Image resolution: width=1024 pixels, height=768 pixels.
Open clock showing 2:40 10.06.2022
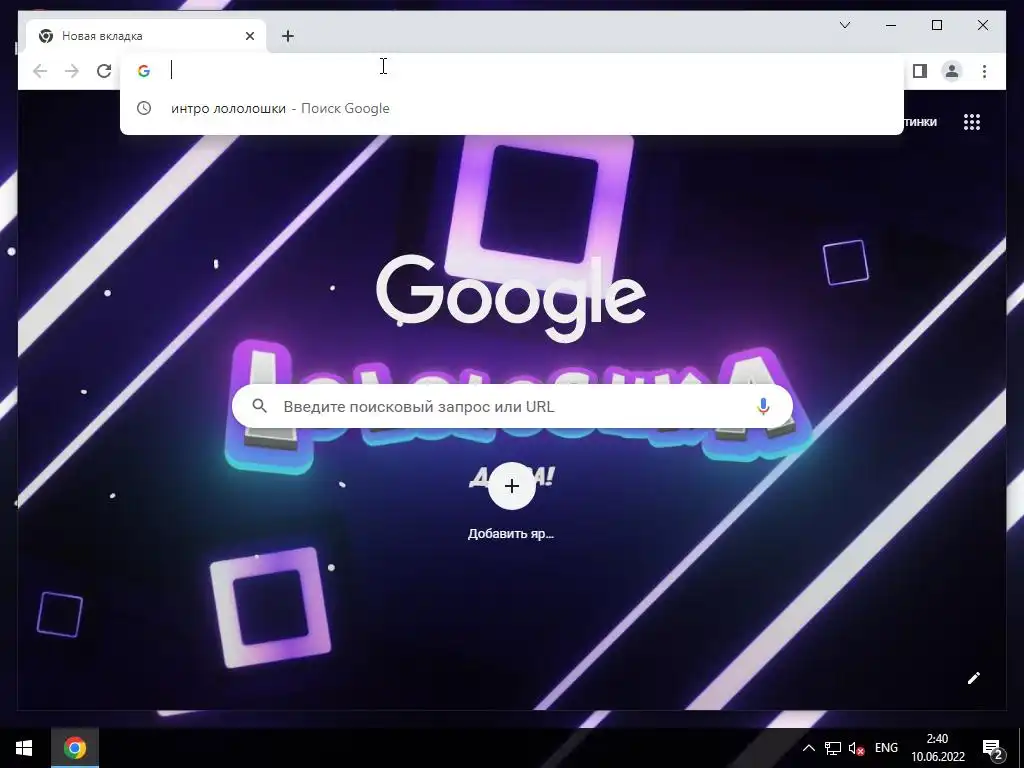(938, 748)
